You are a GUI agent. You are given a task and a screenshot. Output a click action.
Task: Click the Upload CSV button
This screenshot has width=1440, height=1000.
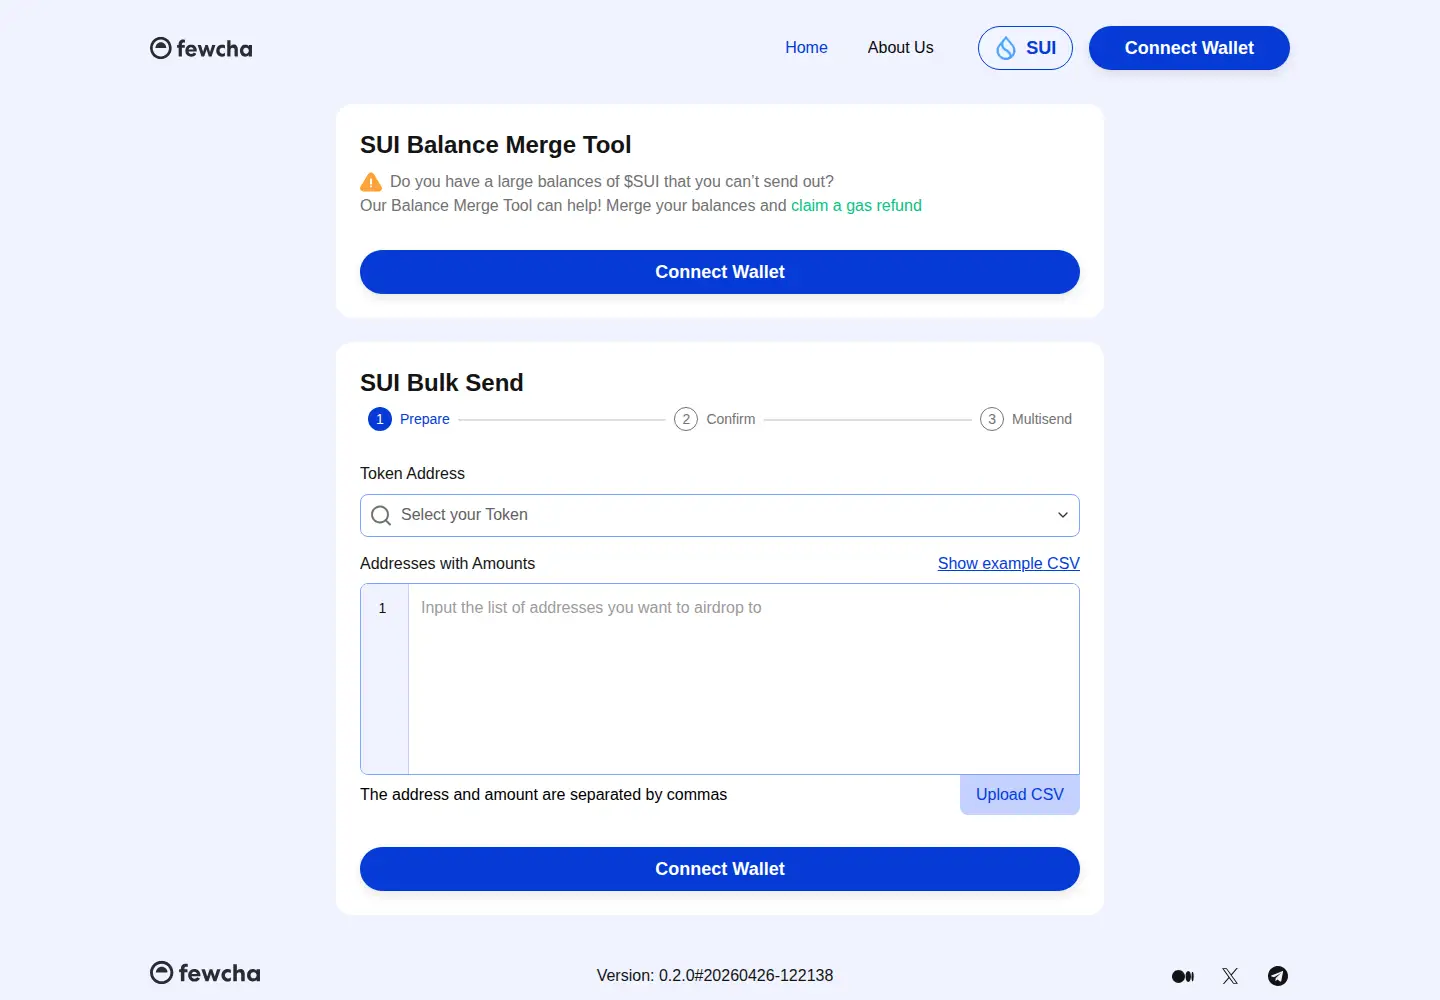click(x=1020, y=795)
